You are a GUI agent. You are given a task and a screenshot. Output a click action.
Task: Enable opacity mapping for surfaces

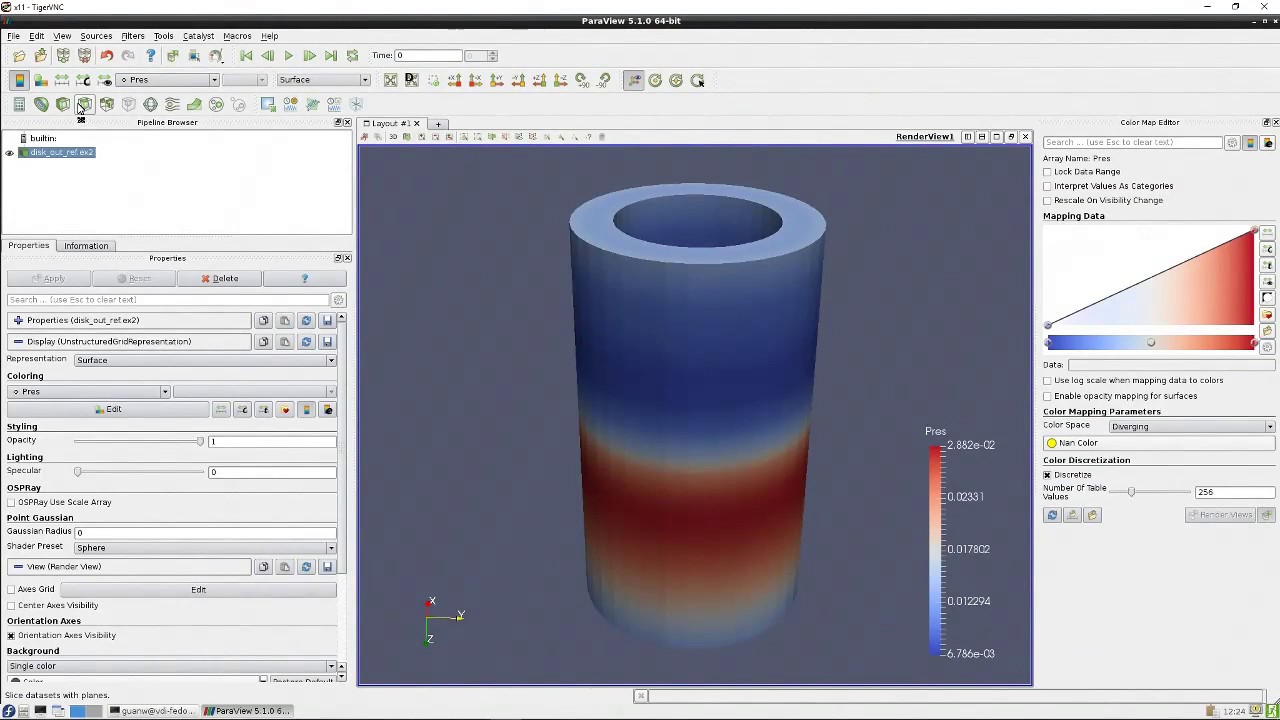pyautogui.click(x=1048, y=396)
